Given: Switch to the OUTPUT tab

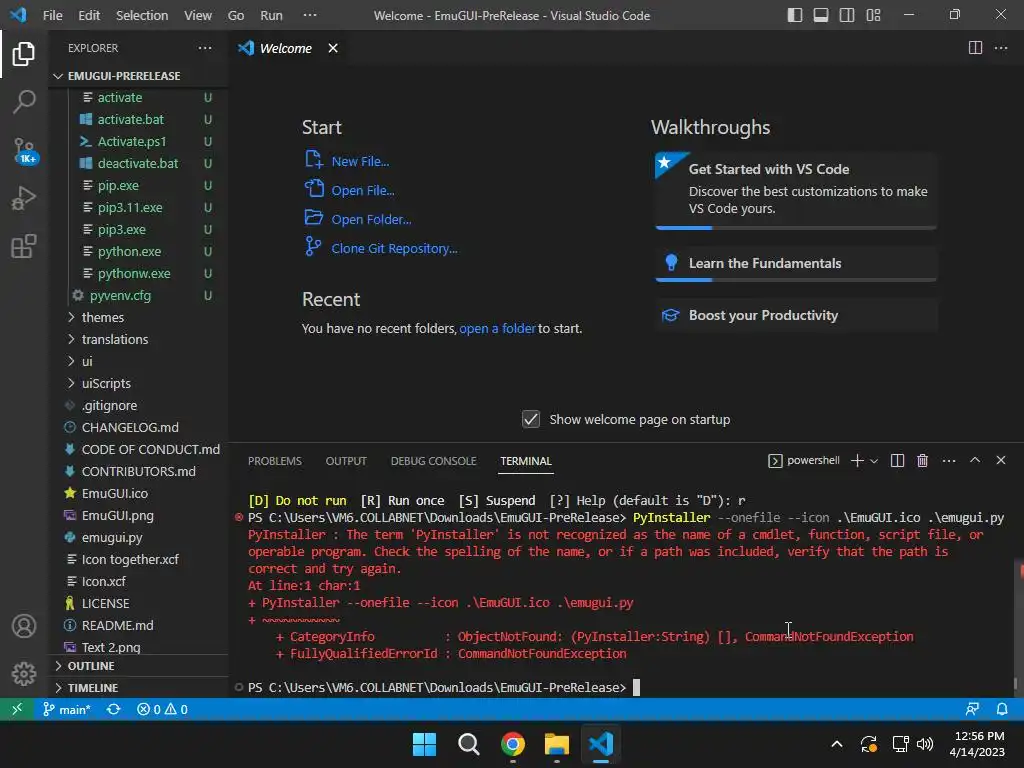Looking at the screenshot, I should 346,461.
